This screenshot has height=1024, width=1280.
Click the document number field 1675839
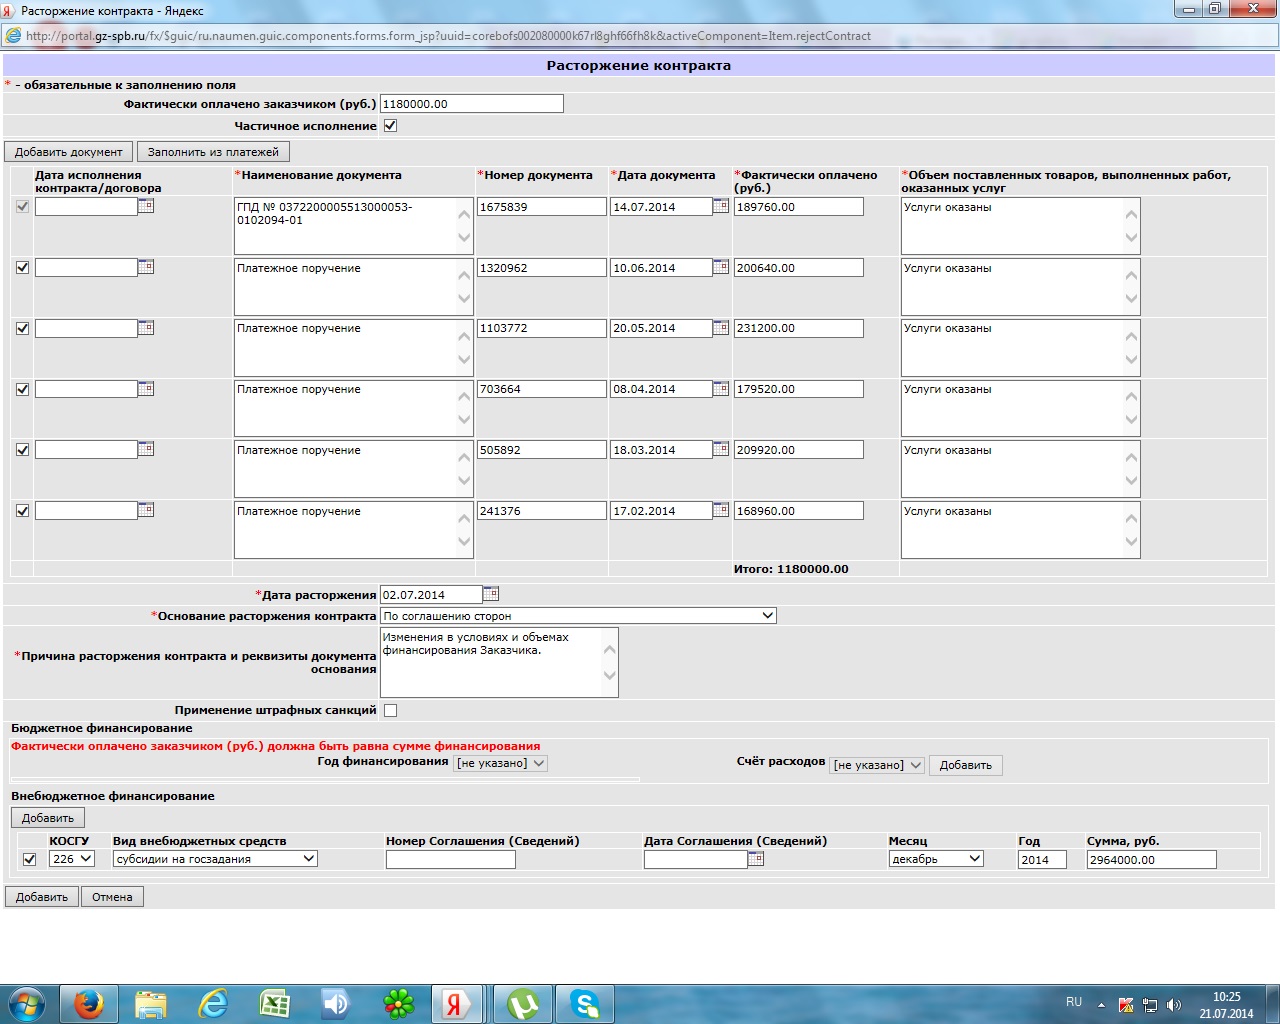(x=542, y=207)
